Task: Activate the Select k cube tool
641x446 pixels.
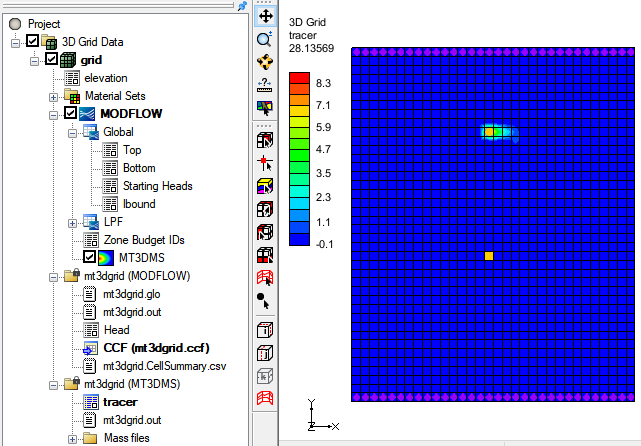Action: point(265,255)
